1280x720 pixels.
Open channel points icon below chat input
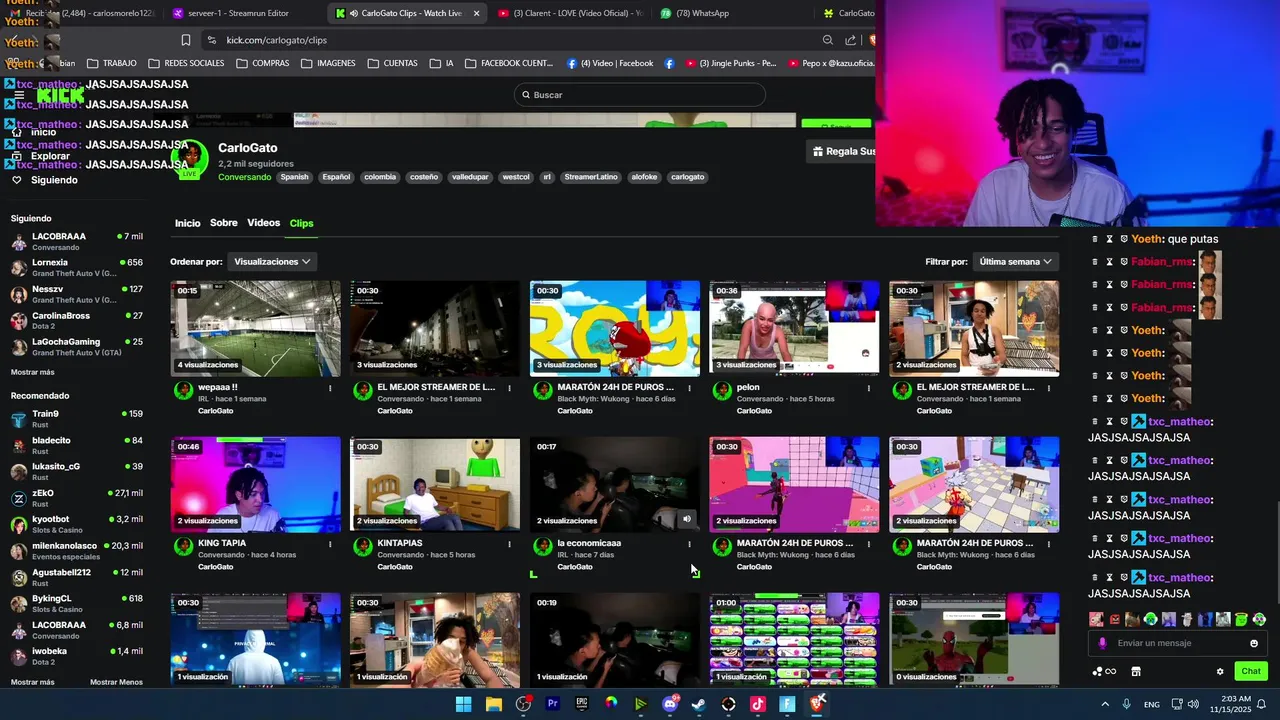click(1104, 671)
